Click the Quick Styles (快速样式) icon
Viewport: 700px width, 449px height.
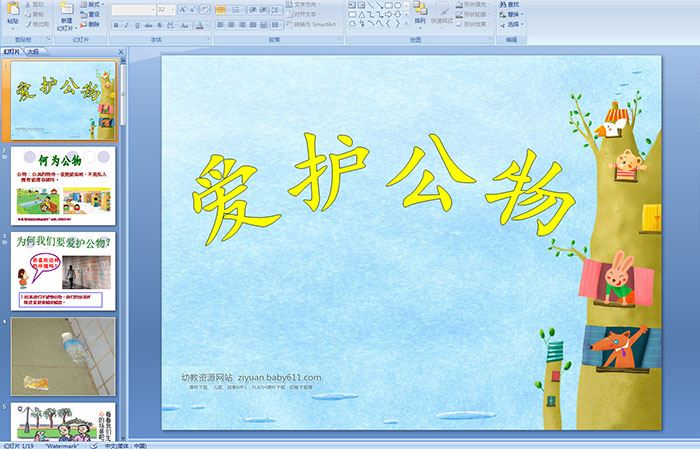click(443, 12)
